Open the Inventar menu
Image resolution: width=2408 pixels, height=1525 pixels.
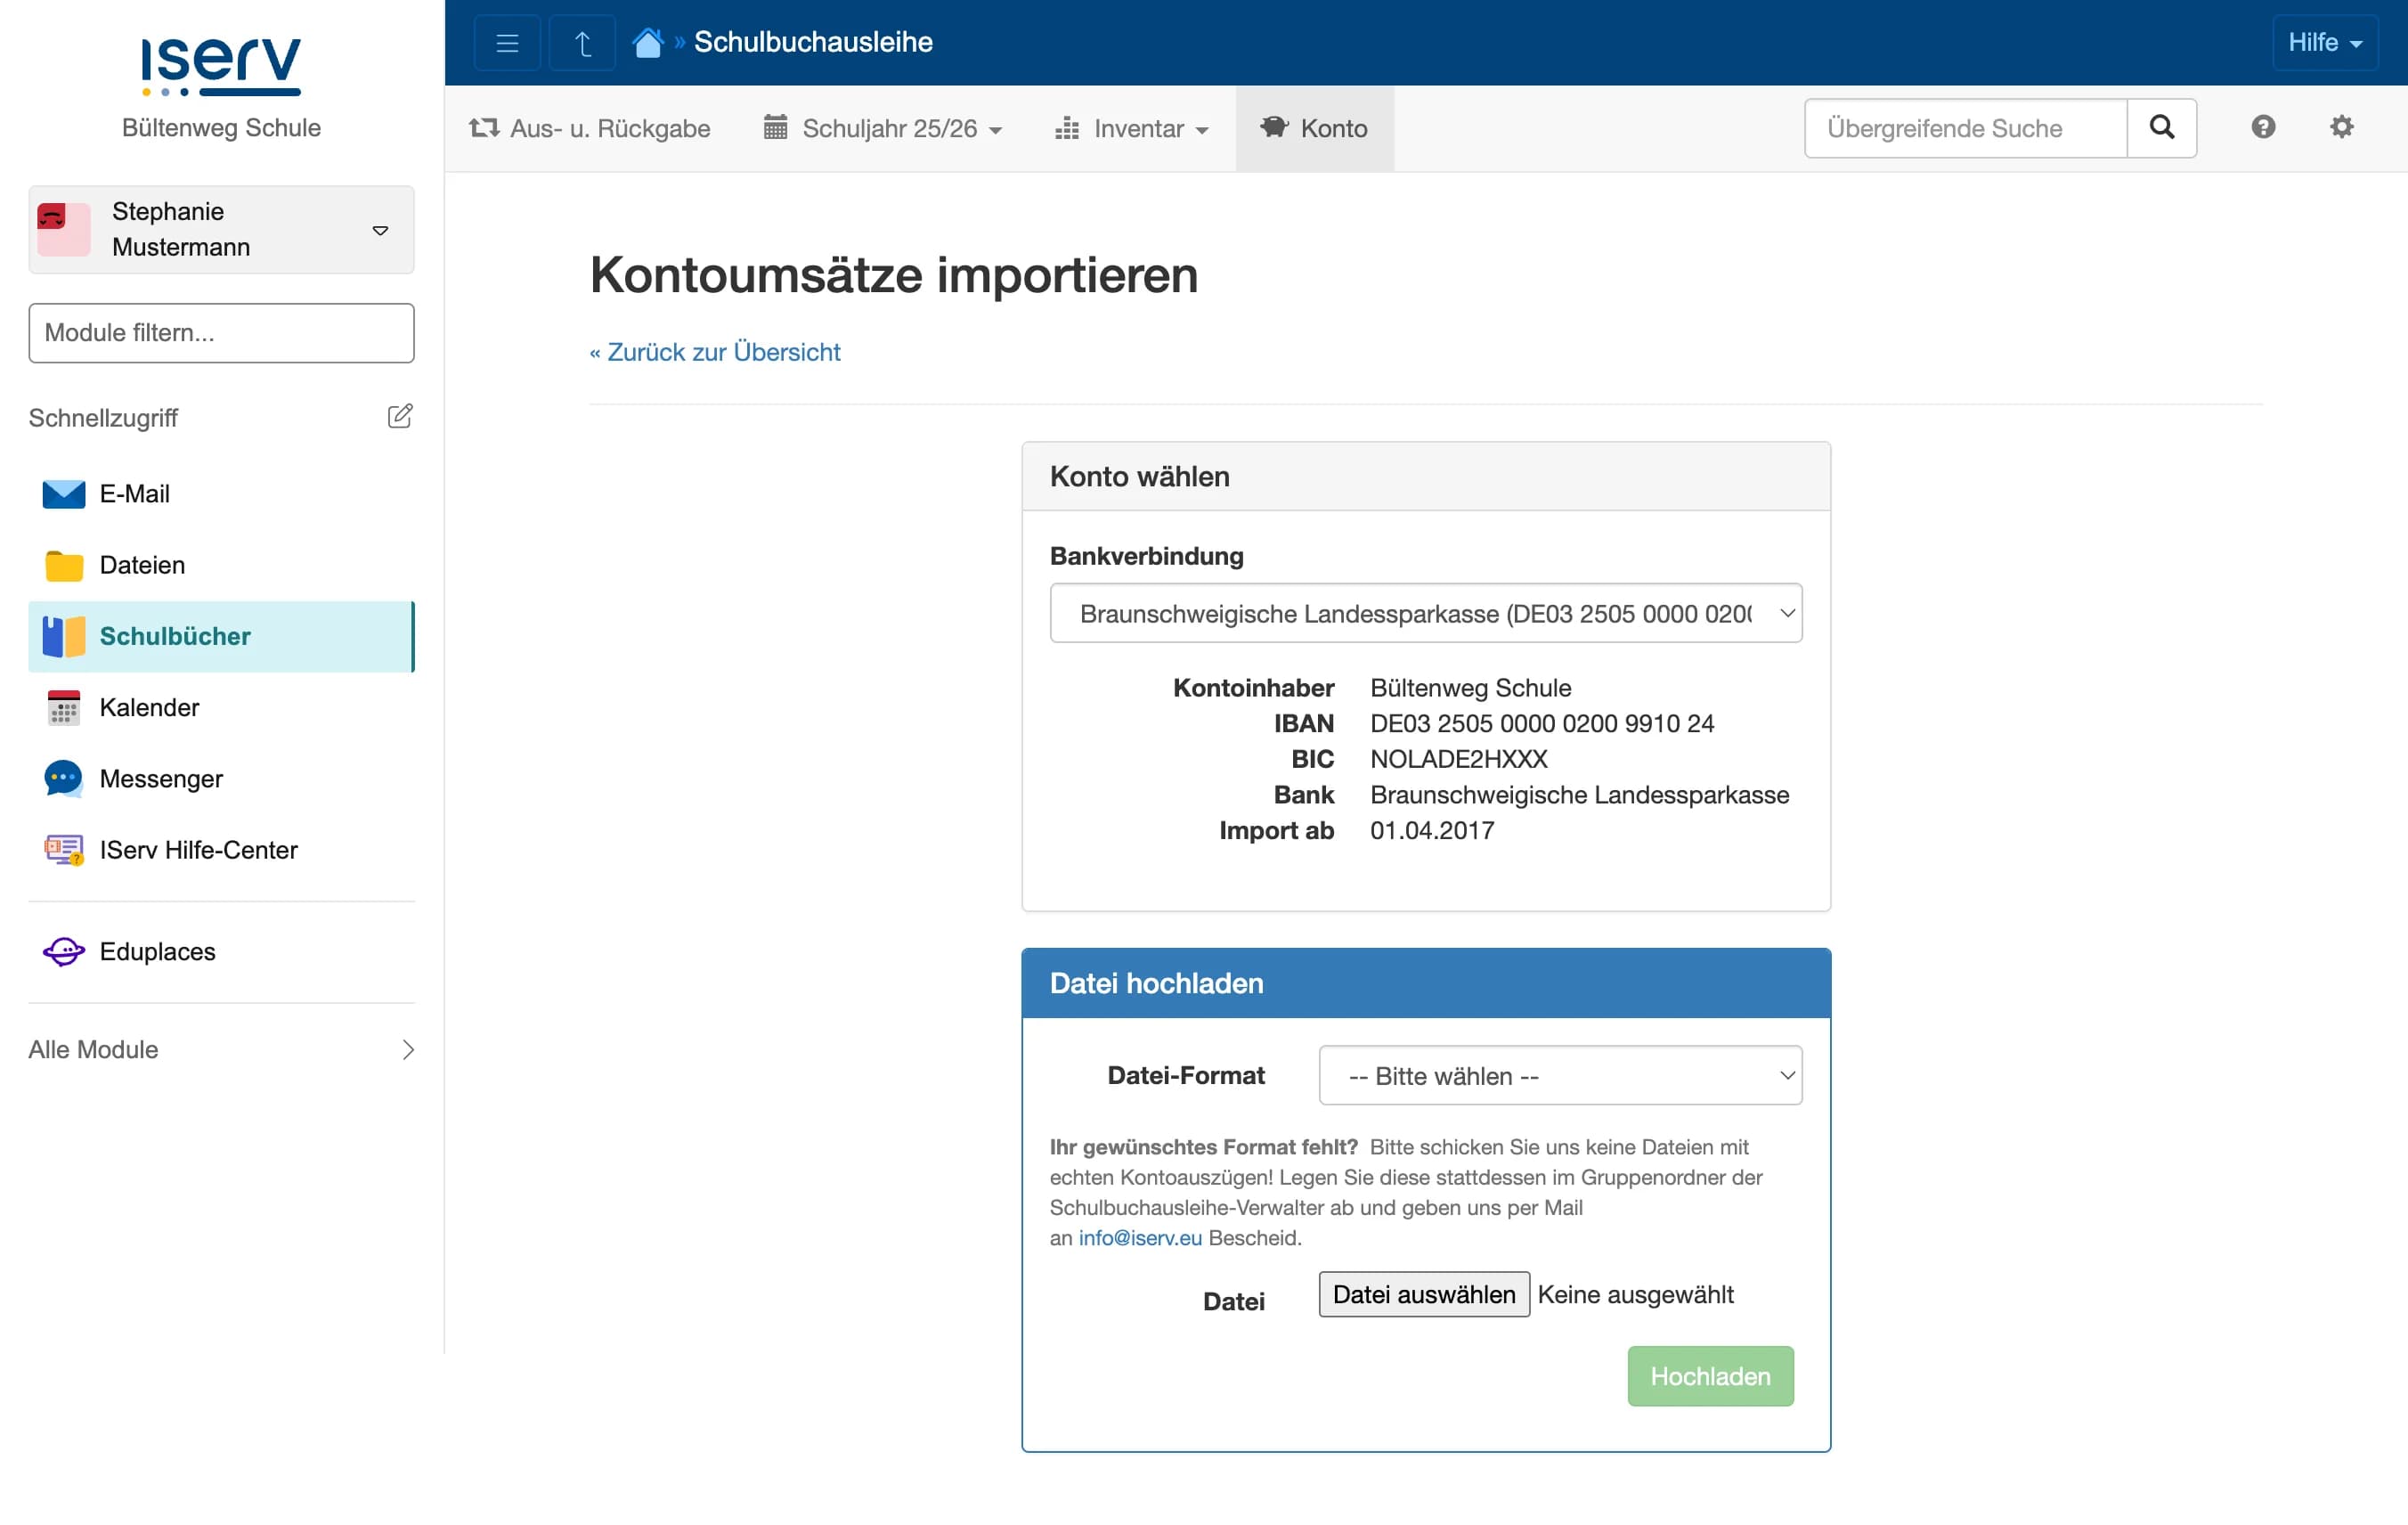[1131, 128]
